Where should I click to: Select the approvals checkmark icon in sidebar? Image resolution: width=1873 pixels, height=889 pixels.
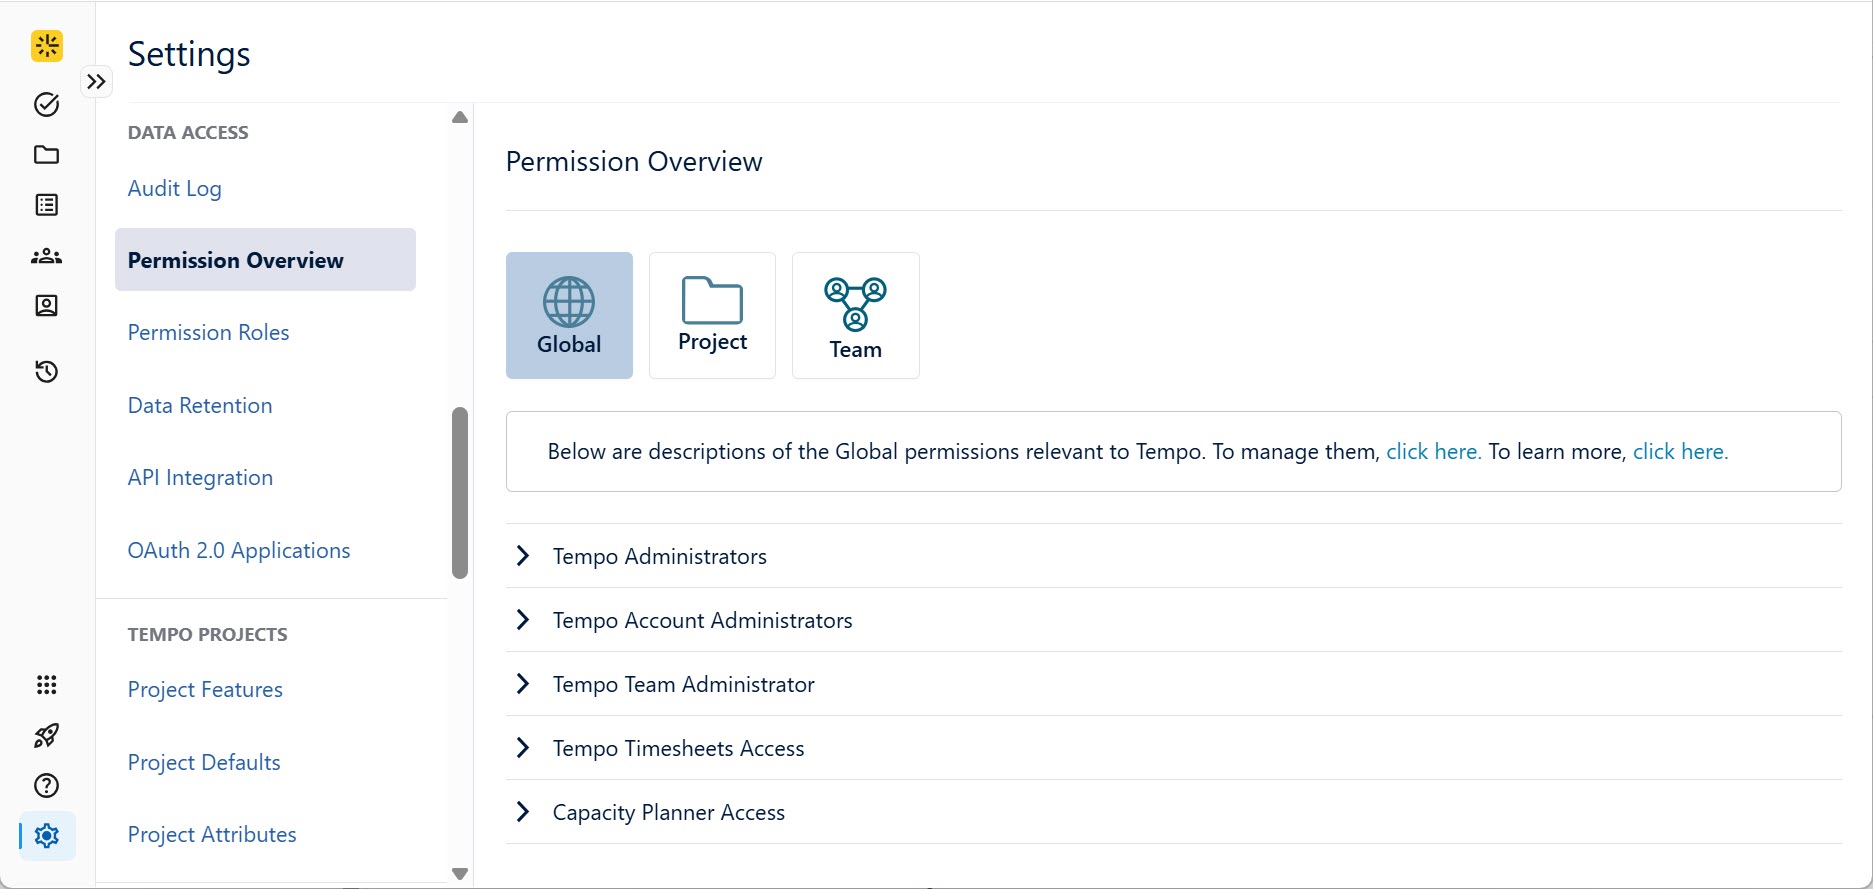point(46,104)
